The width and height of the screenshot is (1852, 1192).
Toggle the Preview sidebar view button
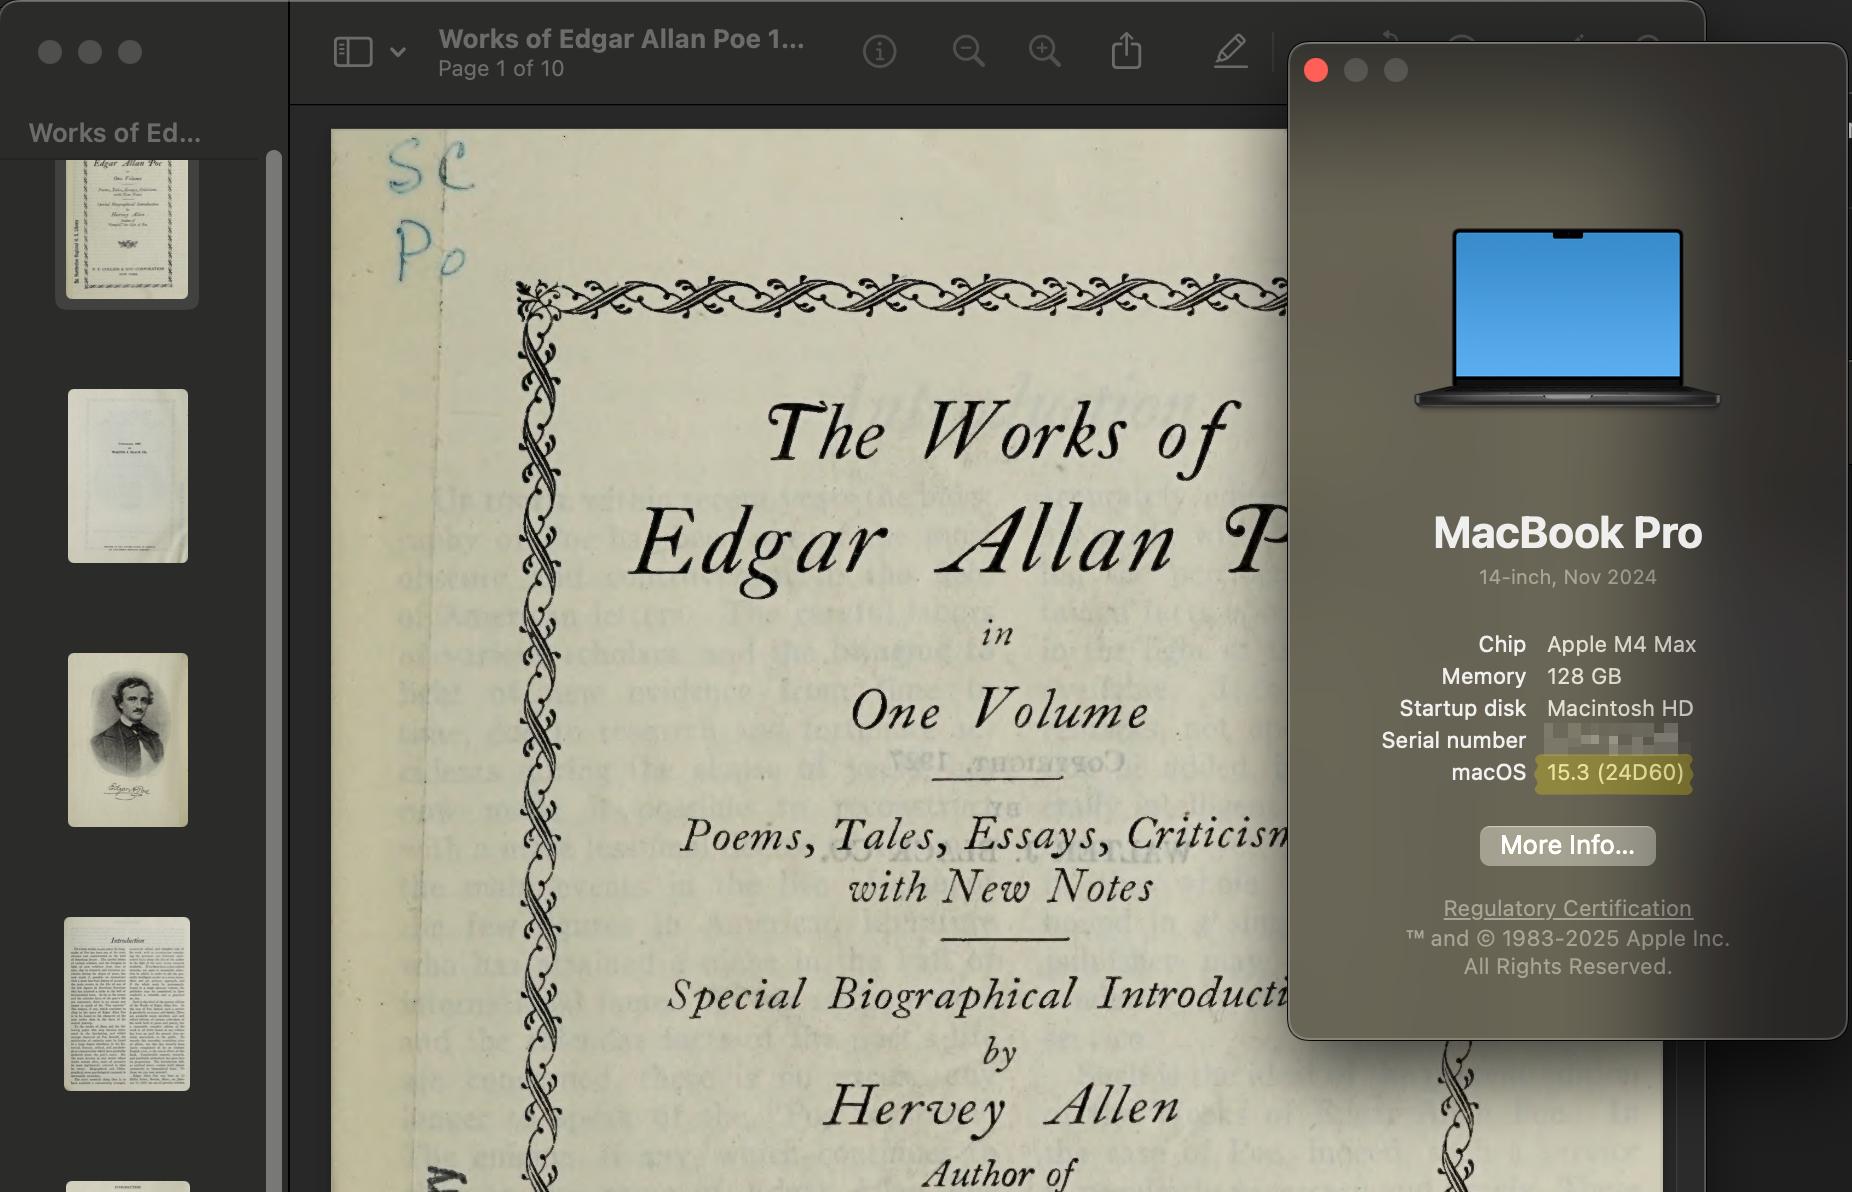pyautogui.click(x=353, y=52)
